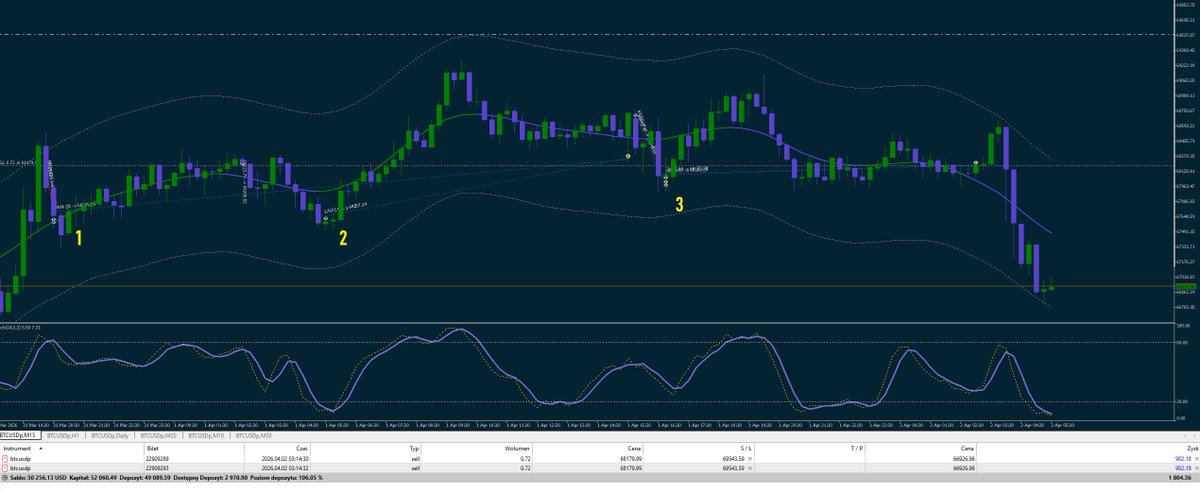Click the Saldo 50 256.13 USD value
The width and height of the screenshot is (1200, 492).
tap(37, 479)
